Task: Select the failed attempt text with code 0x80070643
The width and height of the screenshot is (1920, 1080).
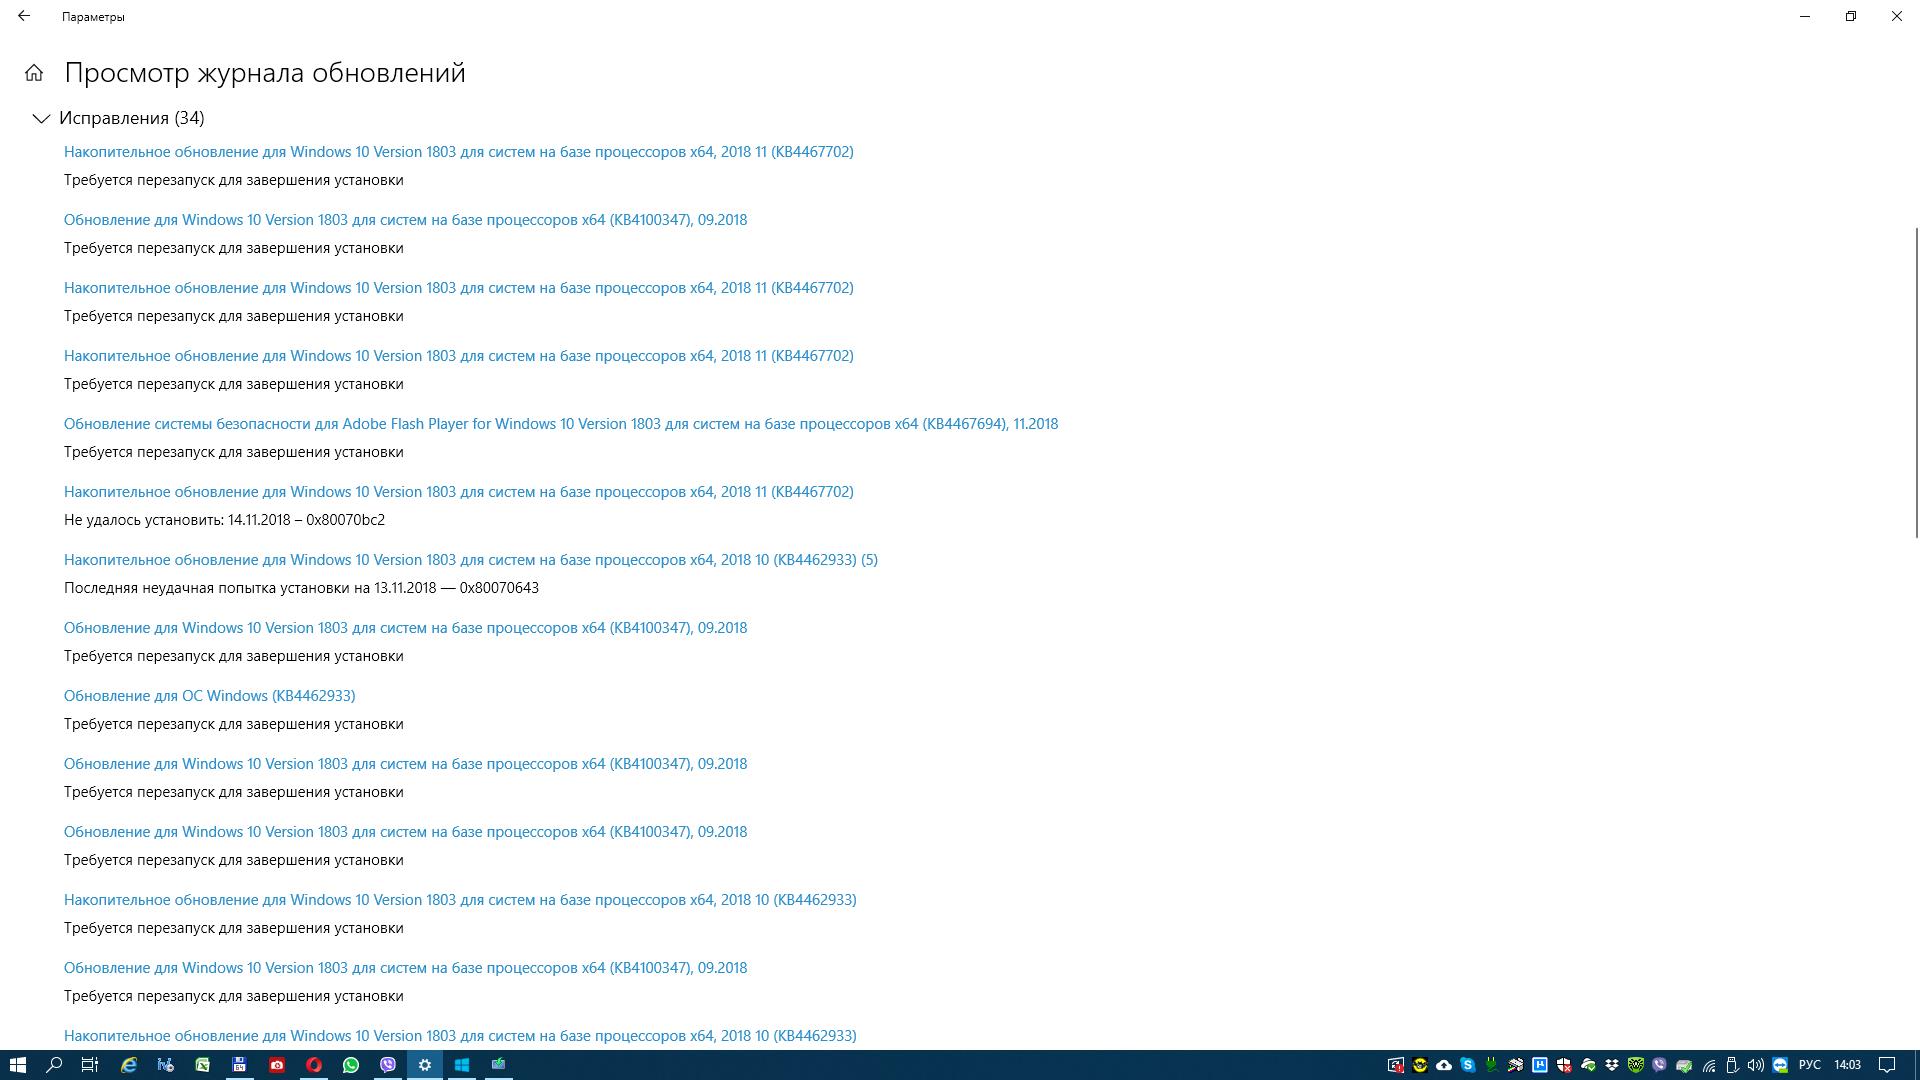Action: [x=301, y=588]
